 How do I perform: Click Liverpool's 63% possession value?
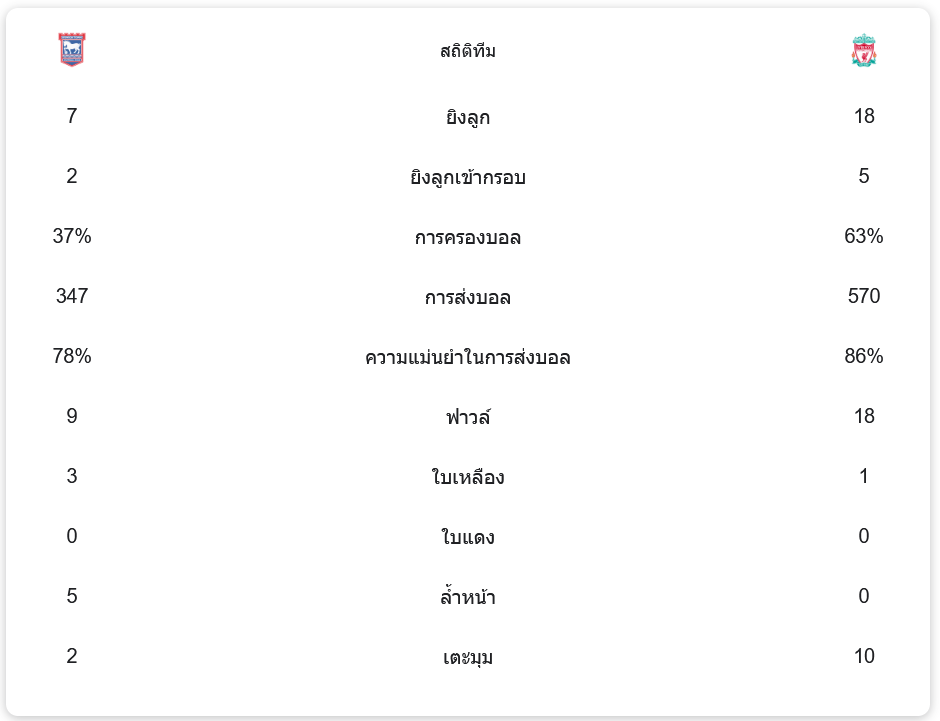click(x=864, y=236)
